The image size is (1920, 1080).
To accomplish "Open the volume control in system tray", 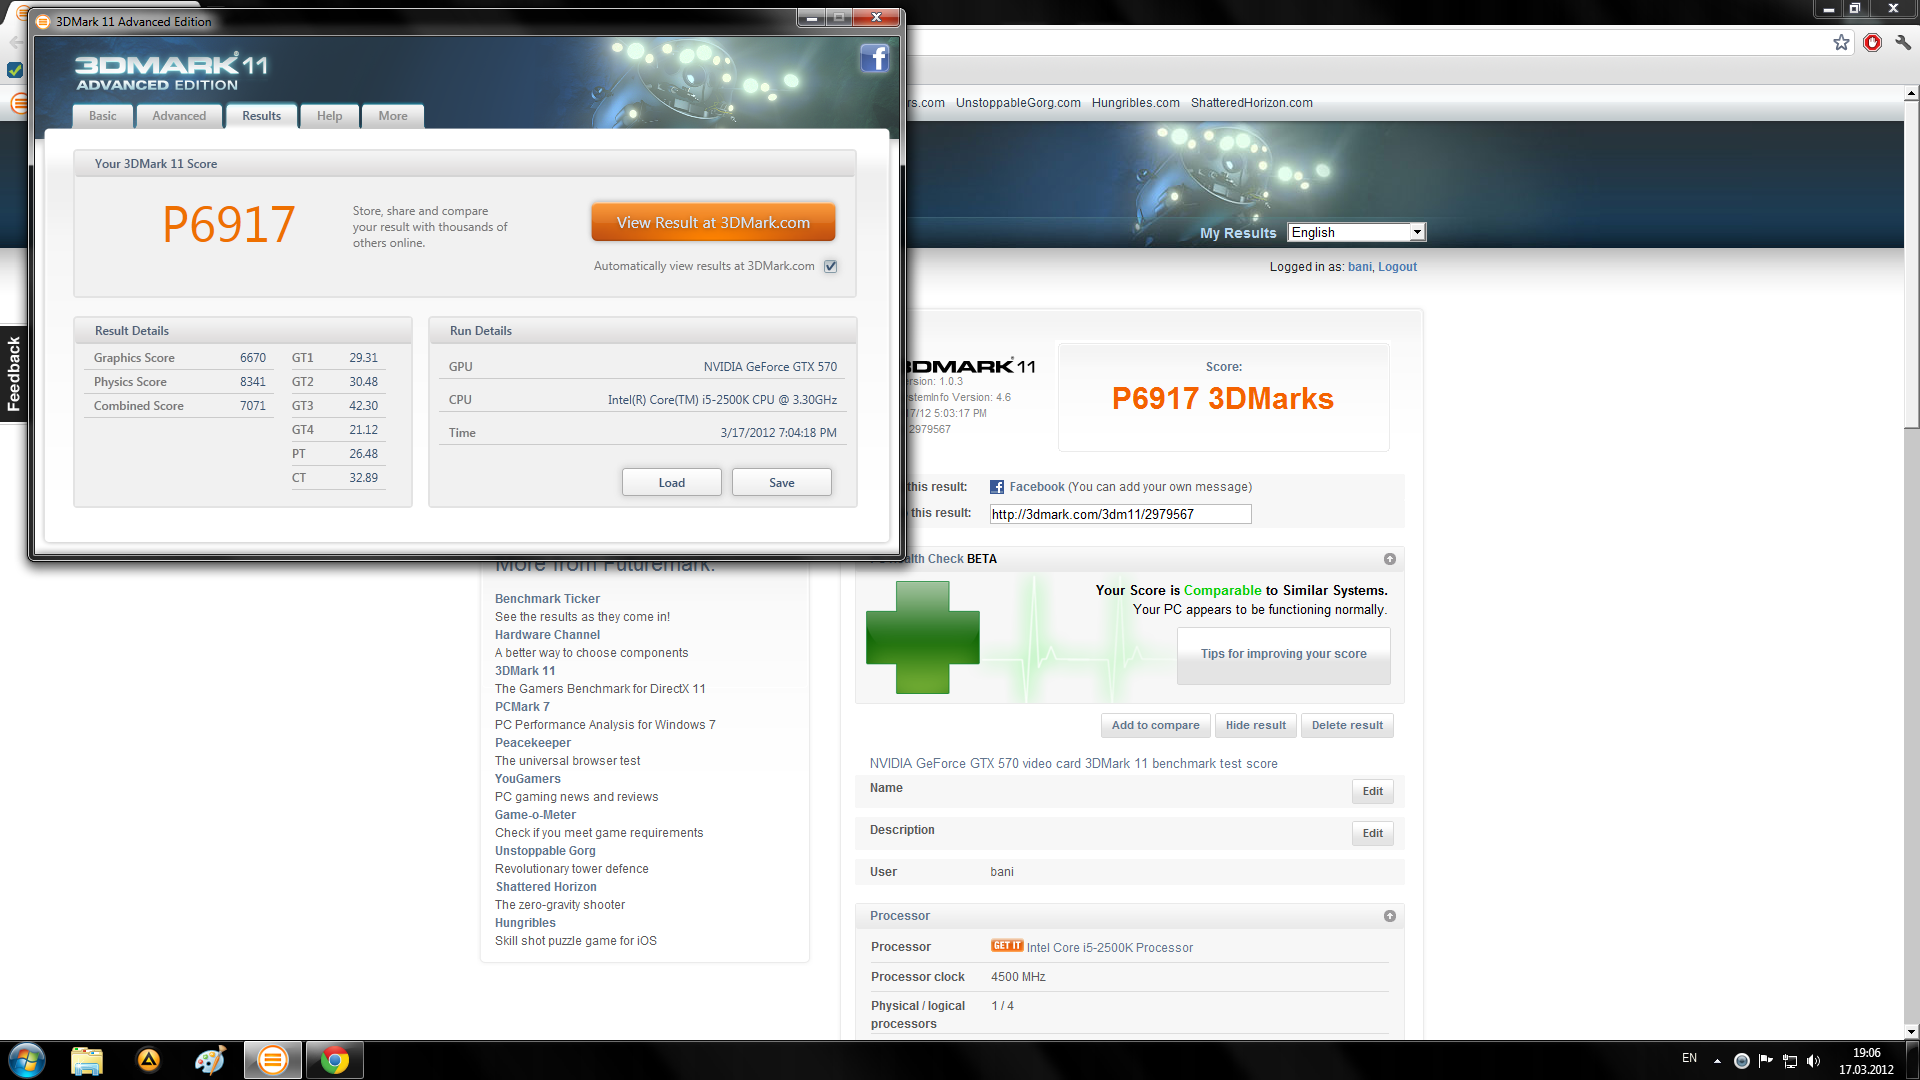I will click(1814, 1061).
